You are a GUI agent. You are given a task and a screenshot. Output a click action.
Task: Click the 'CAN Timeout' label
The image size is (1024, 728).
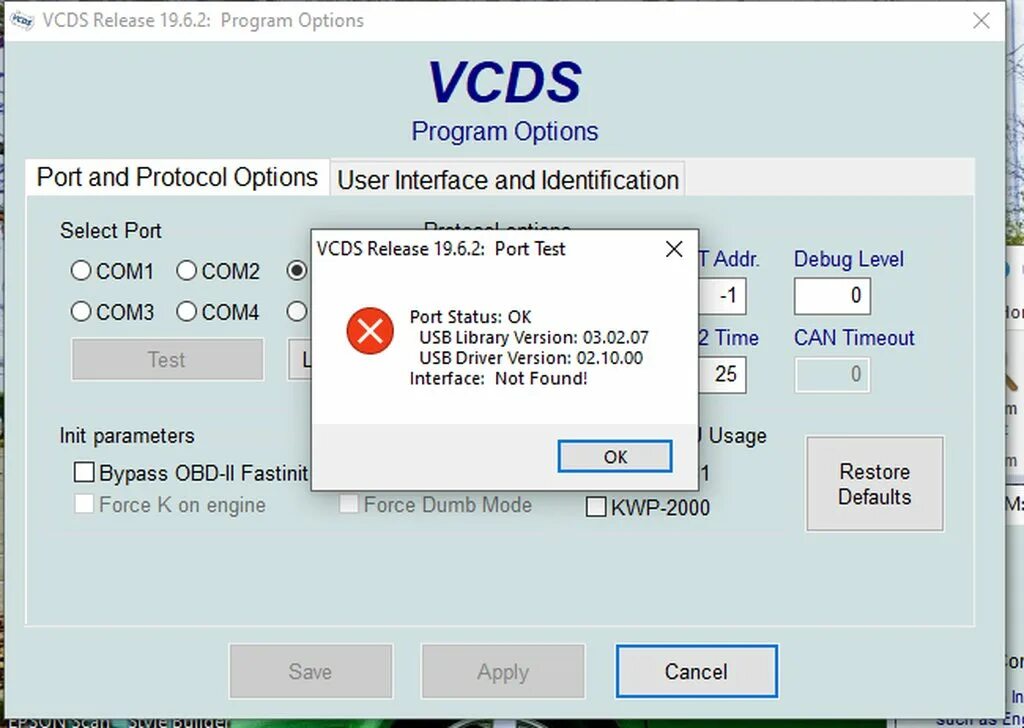[x=854, y=338]
